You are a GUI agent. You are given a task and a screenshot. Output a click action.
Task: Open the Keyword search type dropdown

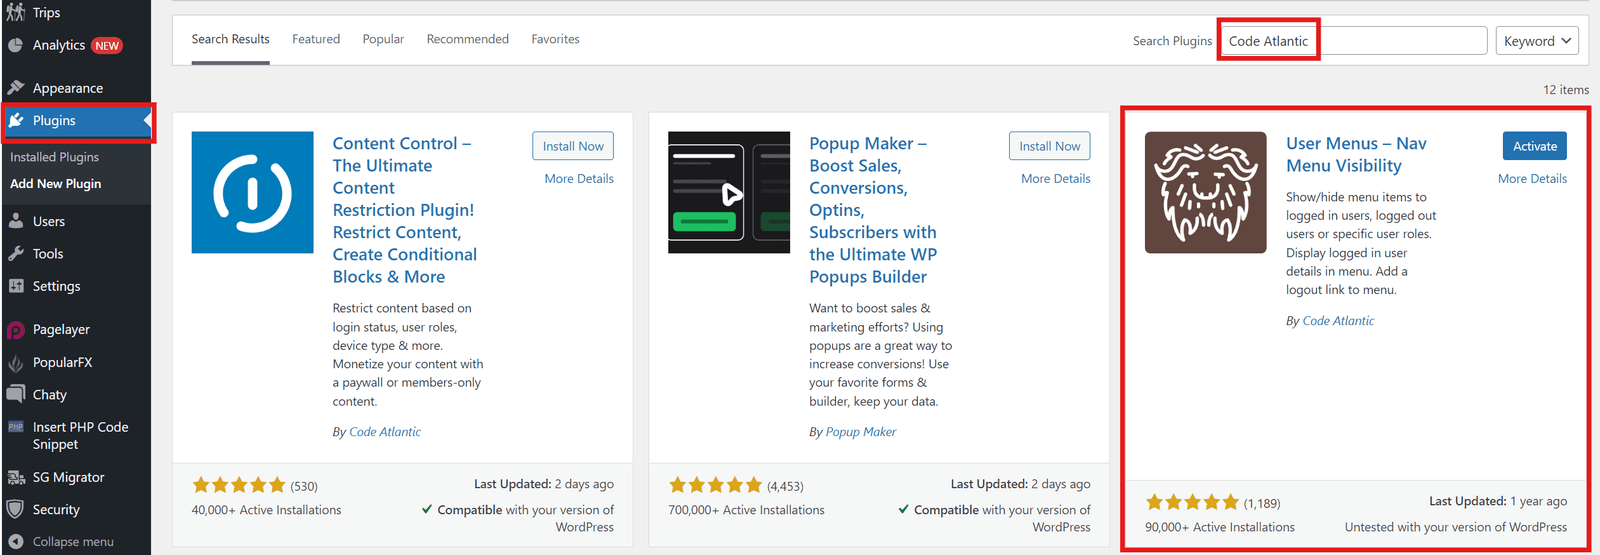[x=1536, y=41]
